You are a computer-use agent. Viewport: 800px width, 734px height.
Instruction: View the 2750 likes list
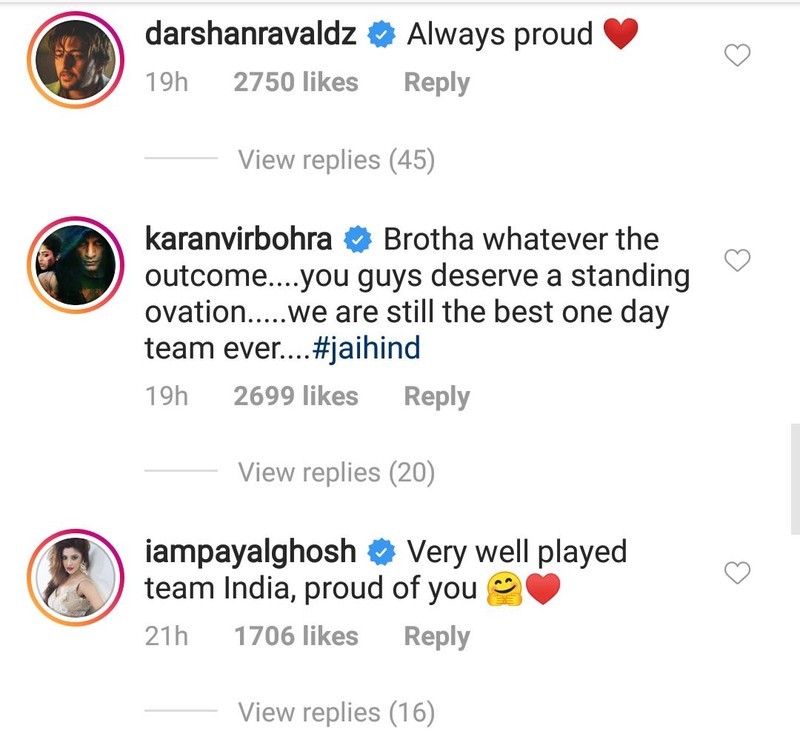[x=296, y=82]
